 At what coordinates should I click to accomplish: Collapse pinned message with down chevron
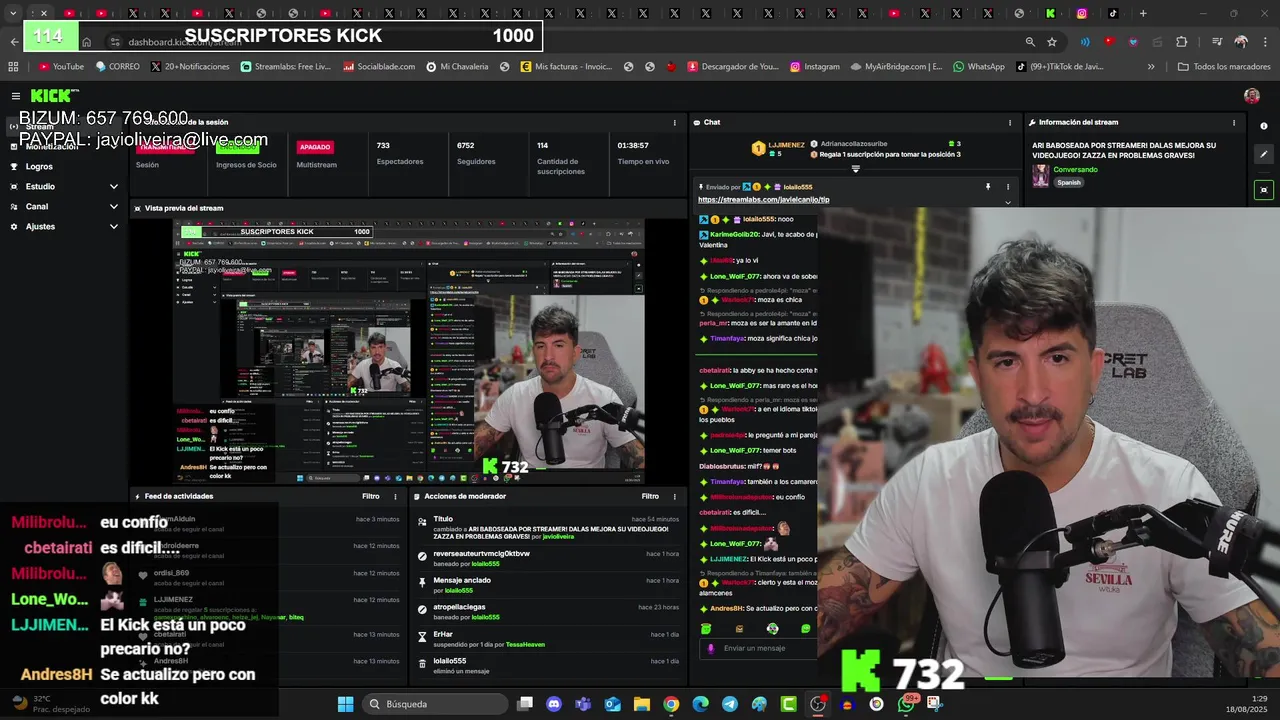click(x=1008, y=202)
